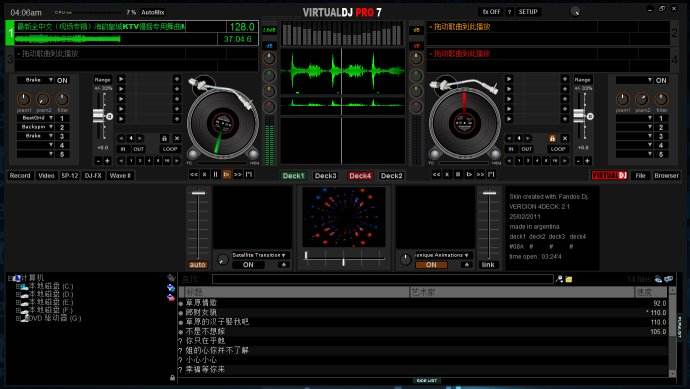Click the plus pitch button on left deck
Screen dimensions: 690x389
tap(107, 161)
